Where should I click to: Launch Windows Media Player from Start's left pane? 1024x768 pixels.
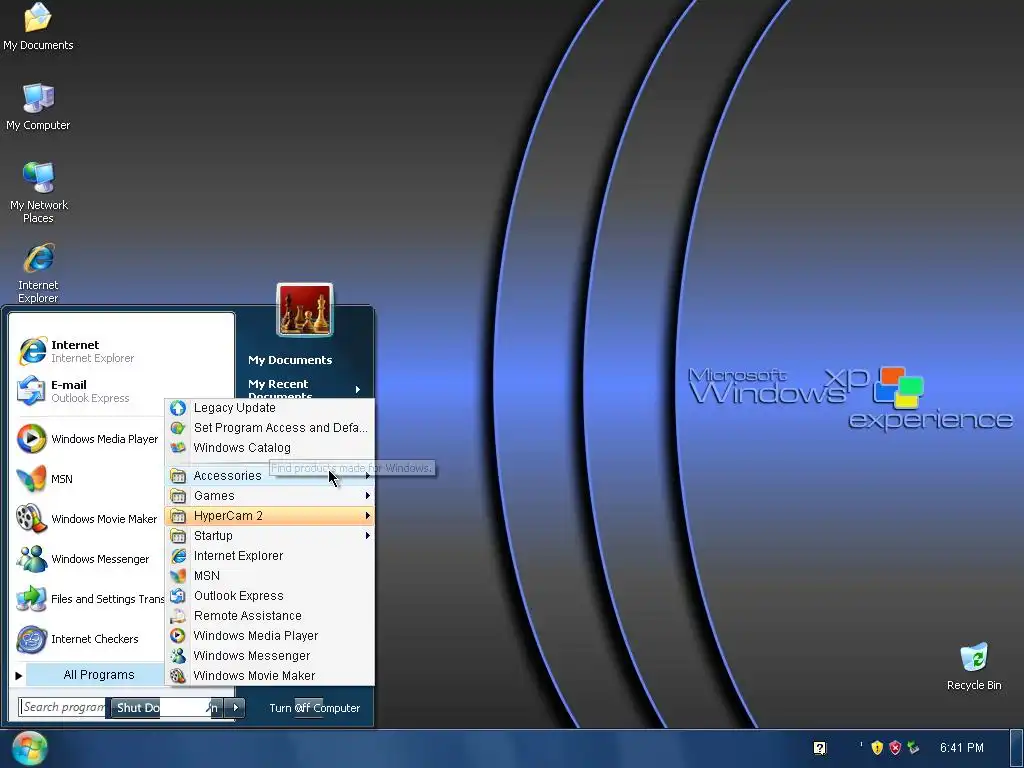89,439
